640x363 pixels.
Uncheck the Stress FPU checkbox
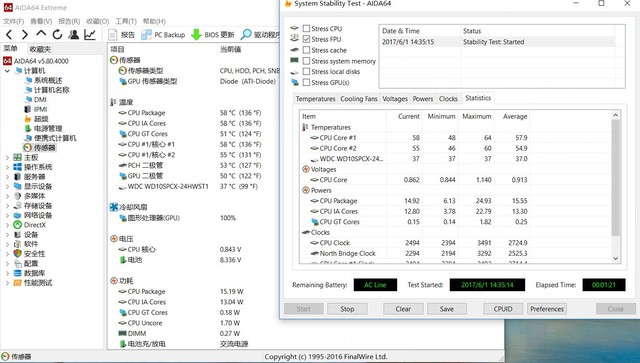point(306,39)
